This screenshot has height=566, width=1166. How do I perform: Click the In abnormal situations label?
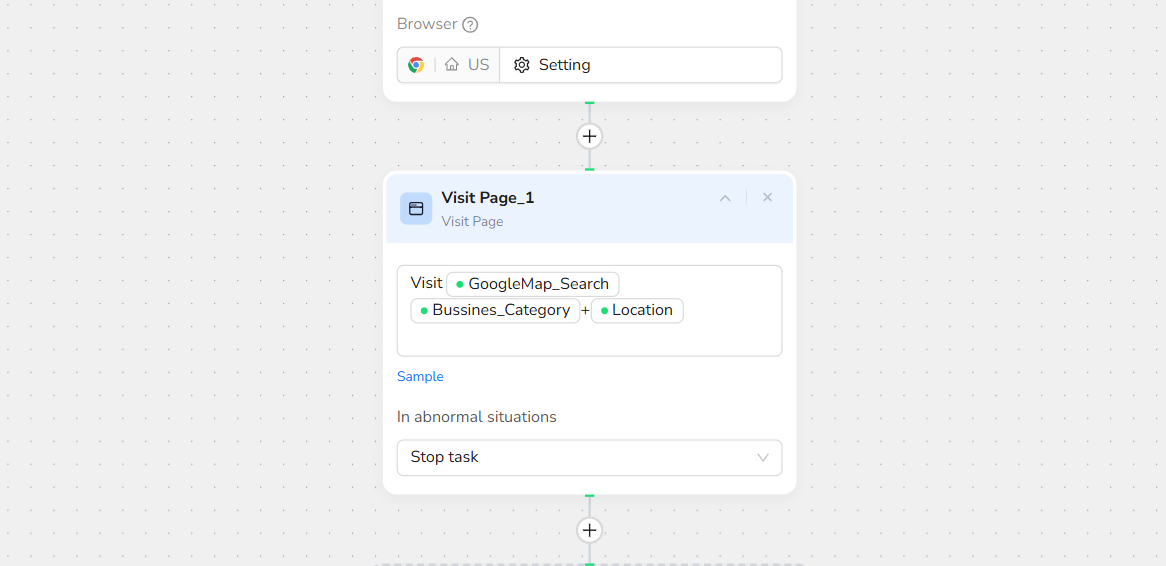(477, 417)
